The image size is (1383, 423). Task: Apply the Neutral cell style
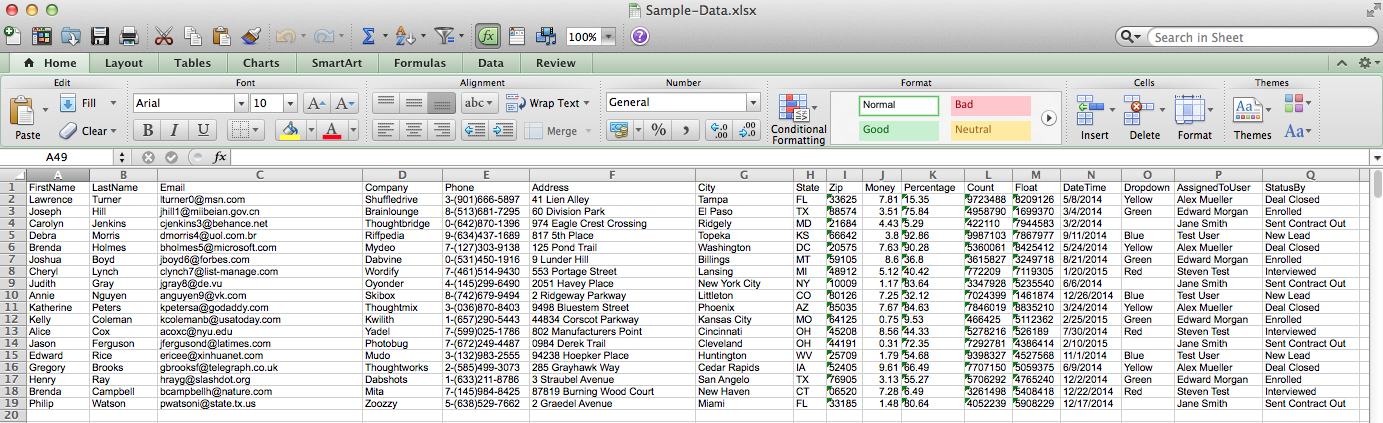pos(990,130)
